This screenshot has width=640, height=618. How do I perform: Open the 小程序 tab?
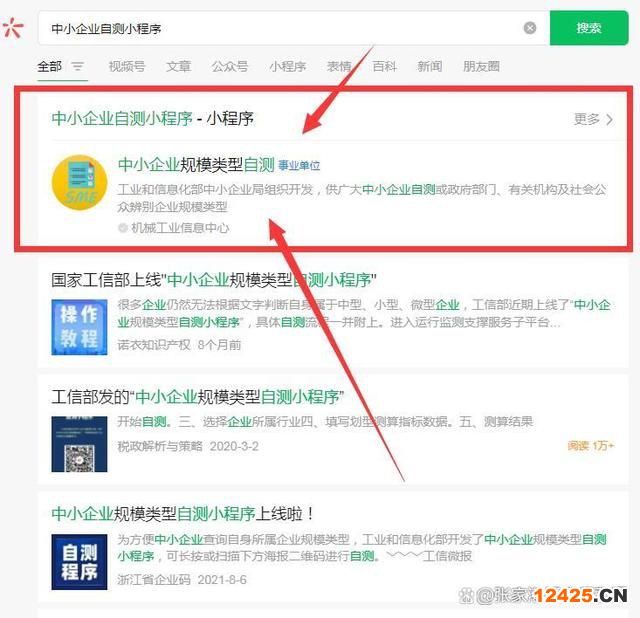(288, 66)
